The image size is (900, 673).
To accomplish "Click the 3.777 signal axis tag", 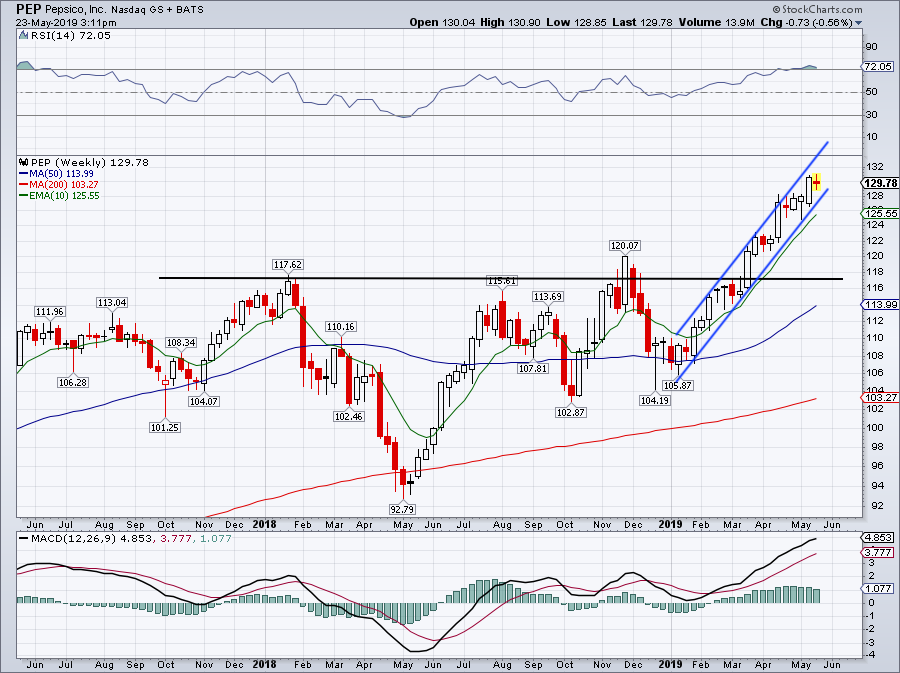I will coord(878,553).
